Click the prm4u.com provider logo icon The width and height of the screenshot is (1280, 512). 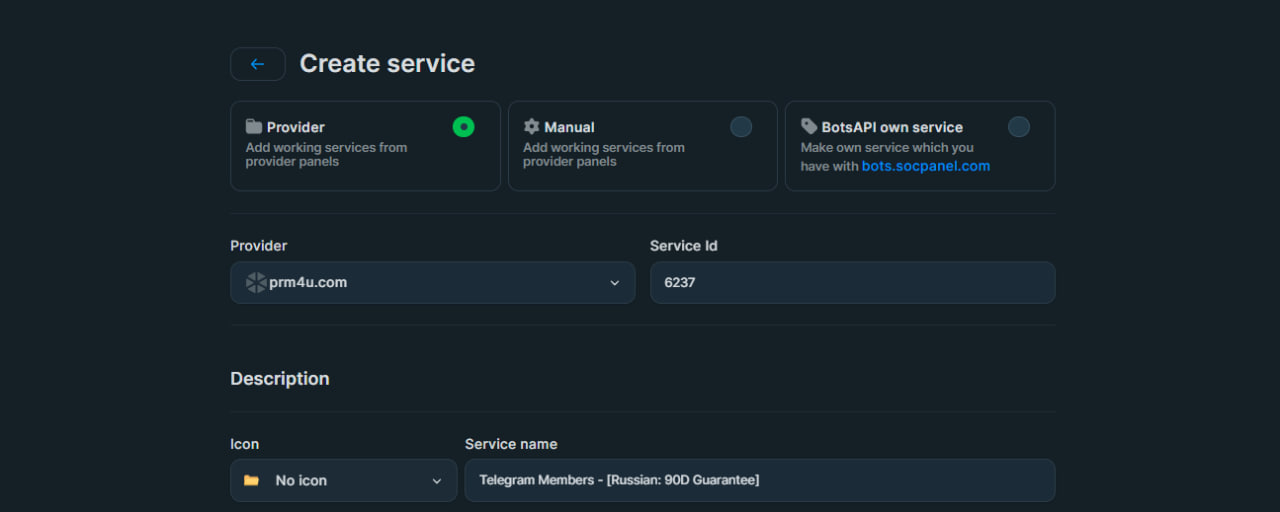(256, 283)
